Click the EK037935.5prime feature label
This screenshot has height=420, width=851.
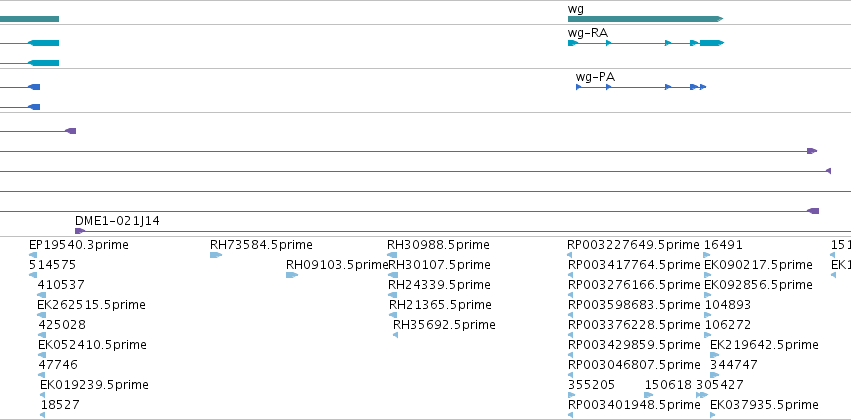[764, 404]
